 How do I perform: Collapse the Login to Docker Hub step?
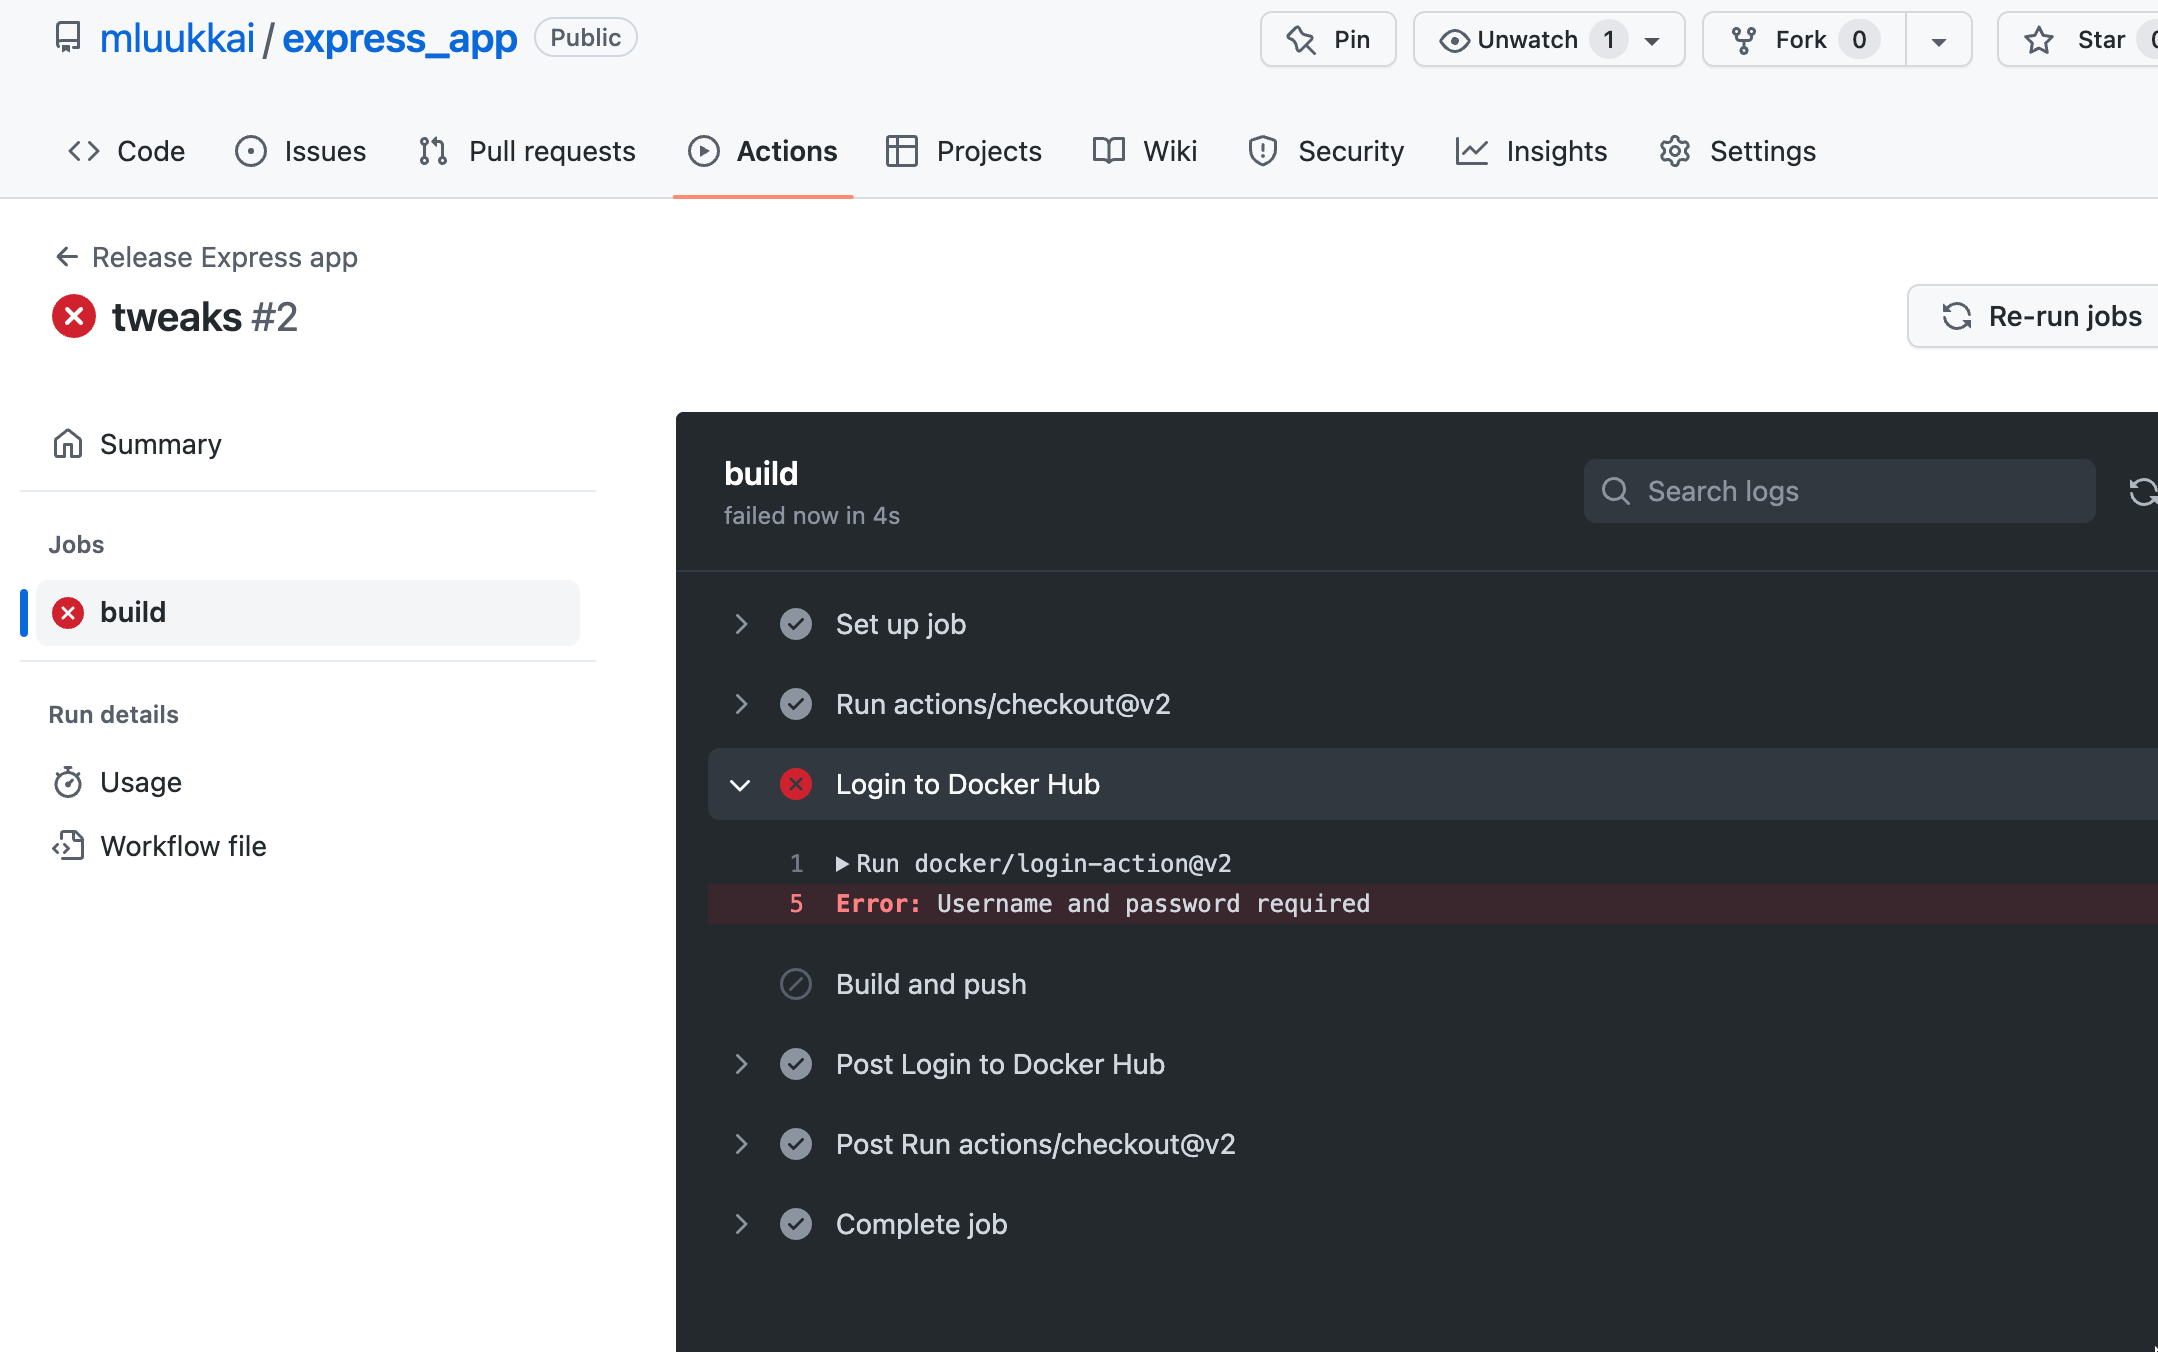click(x=740, y=783)
